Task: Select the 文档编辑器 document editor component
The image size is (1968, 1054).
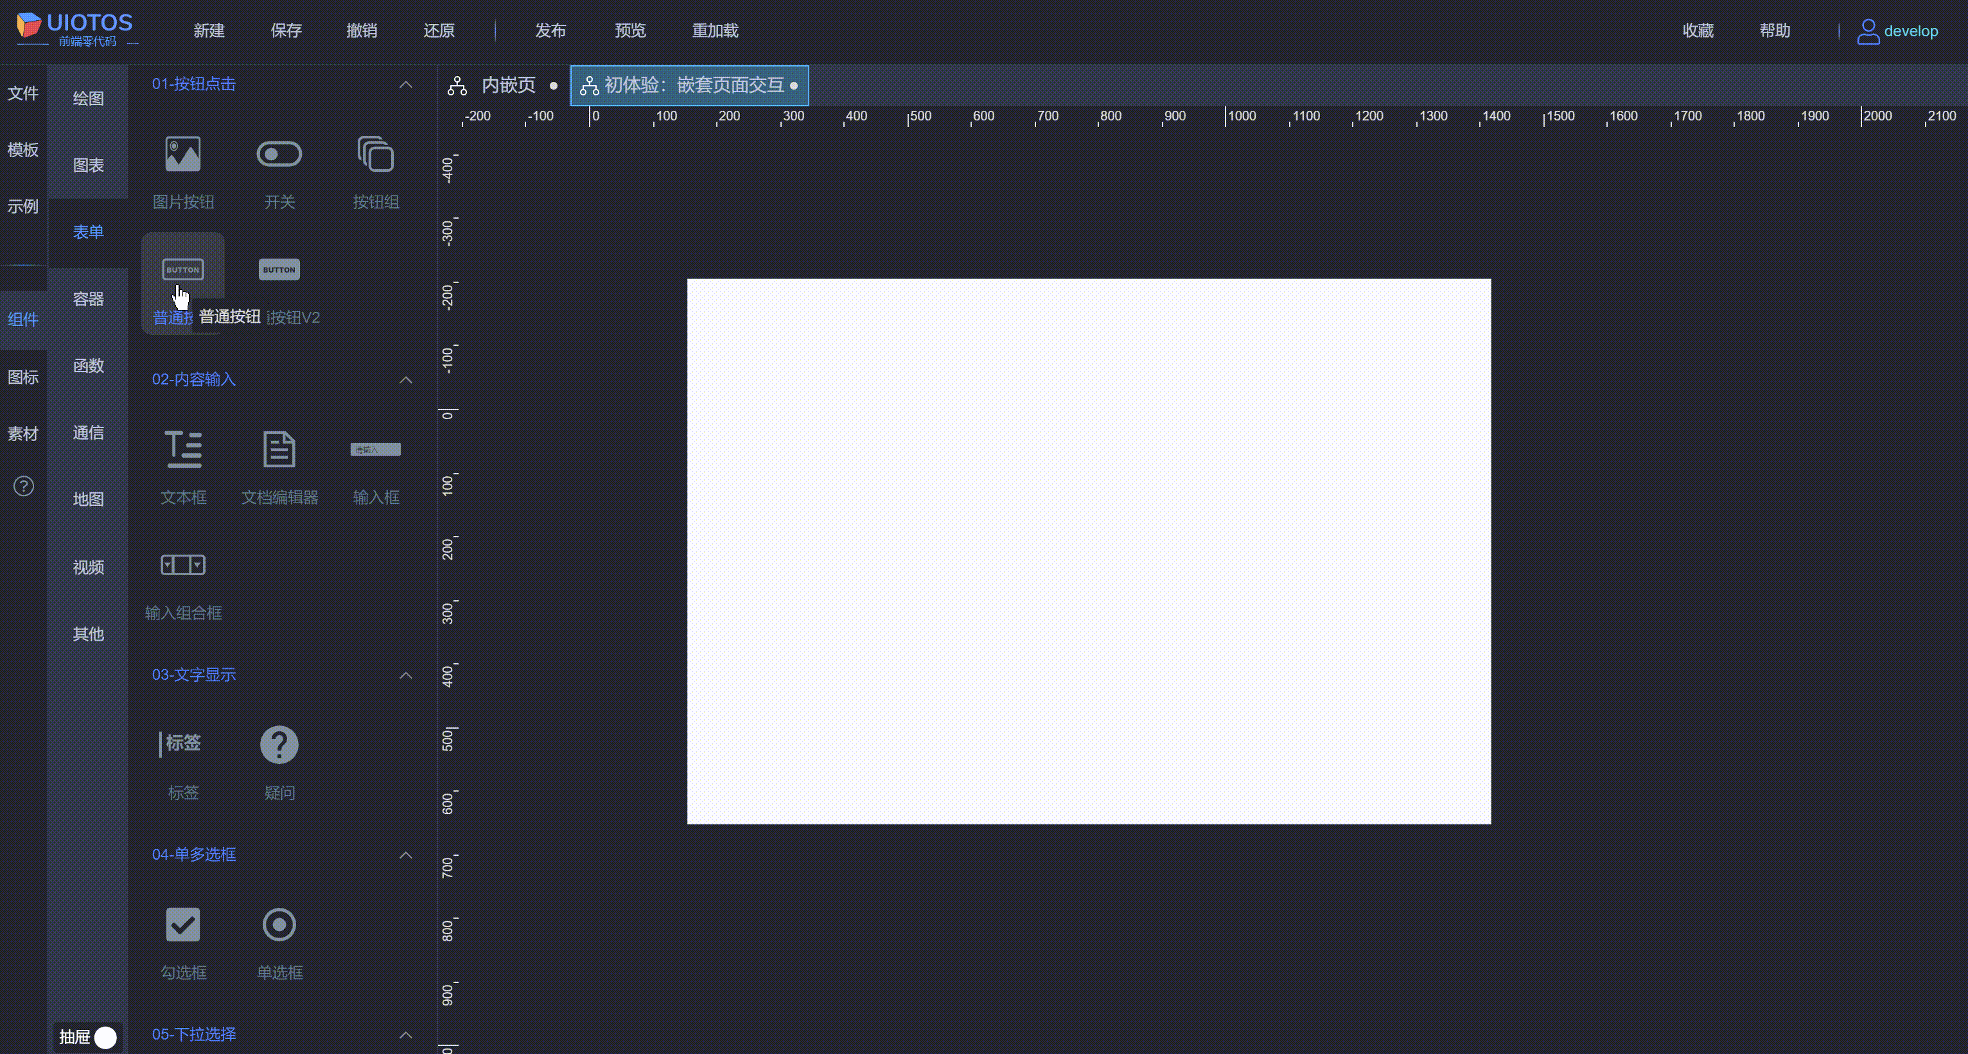Action: click(279, 450)
